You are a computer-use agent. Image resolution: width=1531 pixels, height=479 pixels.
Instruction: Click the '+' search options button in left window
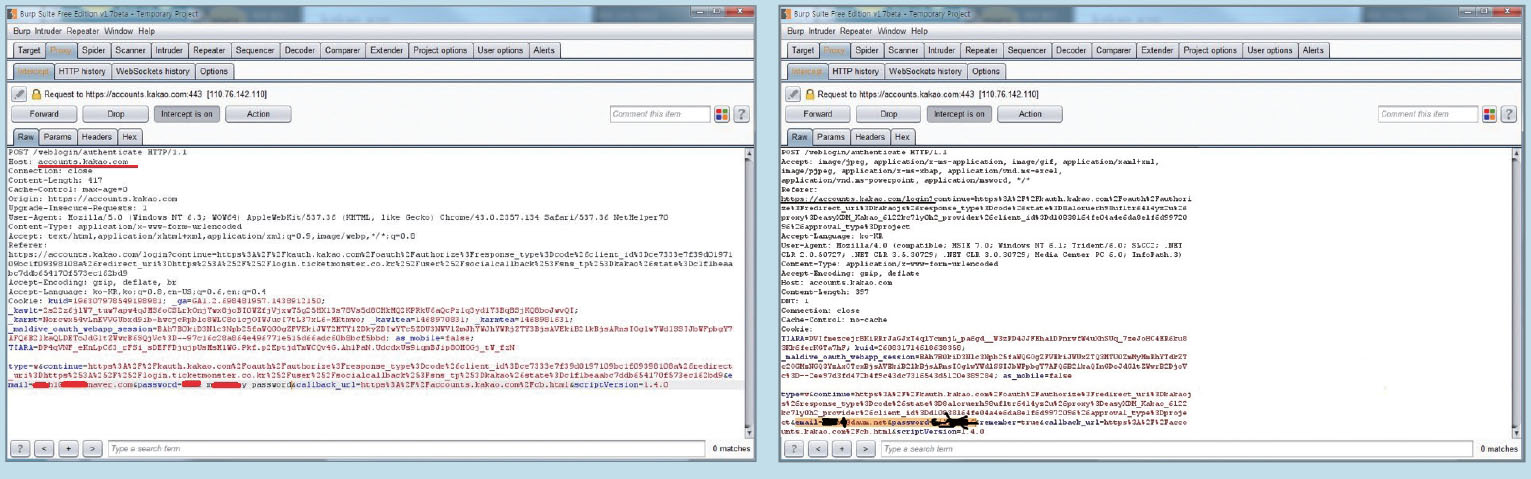(69, 449)
